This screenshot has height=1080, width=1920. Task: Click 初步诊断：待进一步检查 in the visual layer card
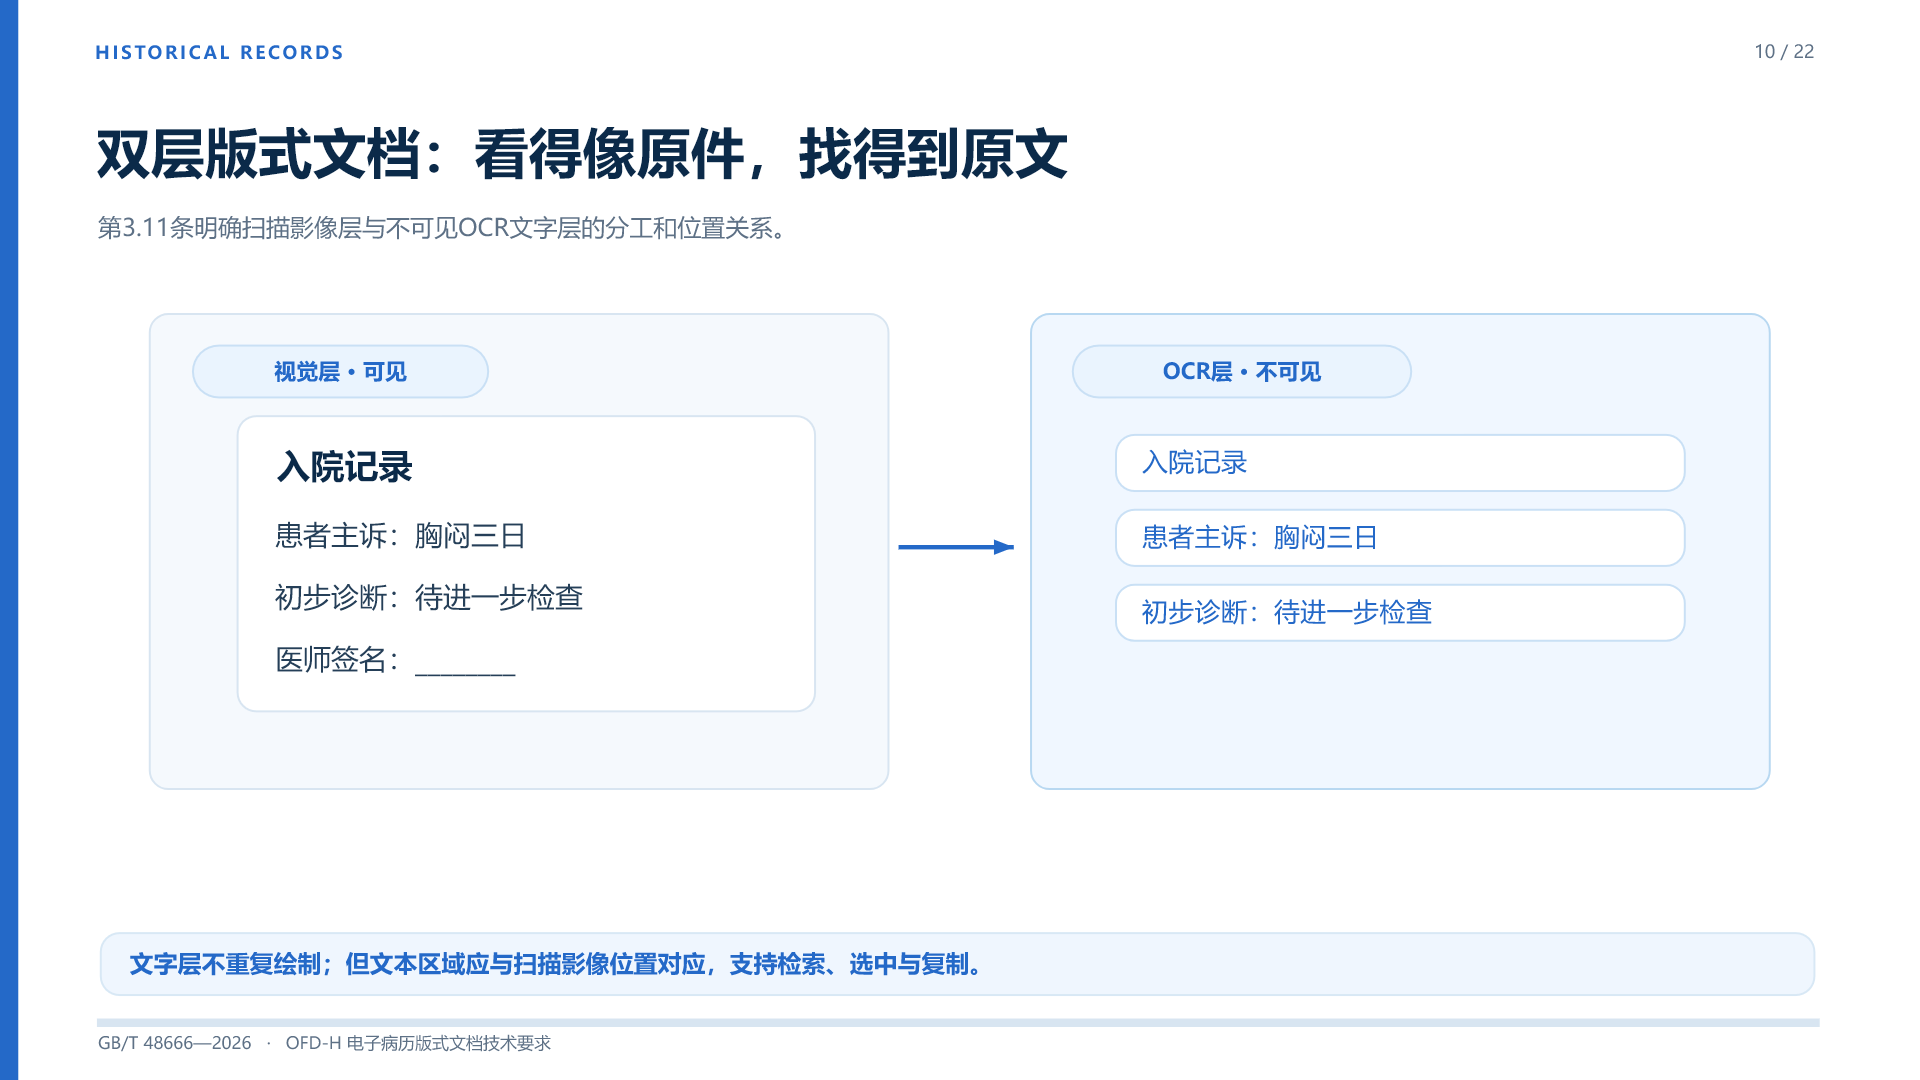(429, 598)
